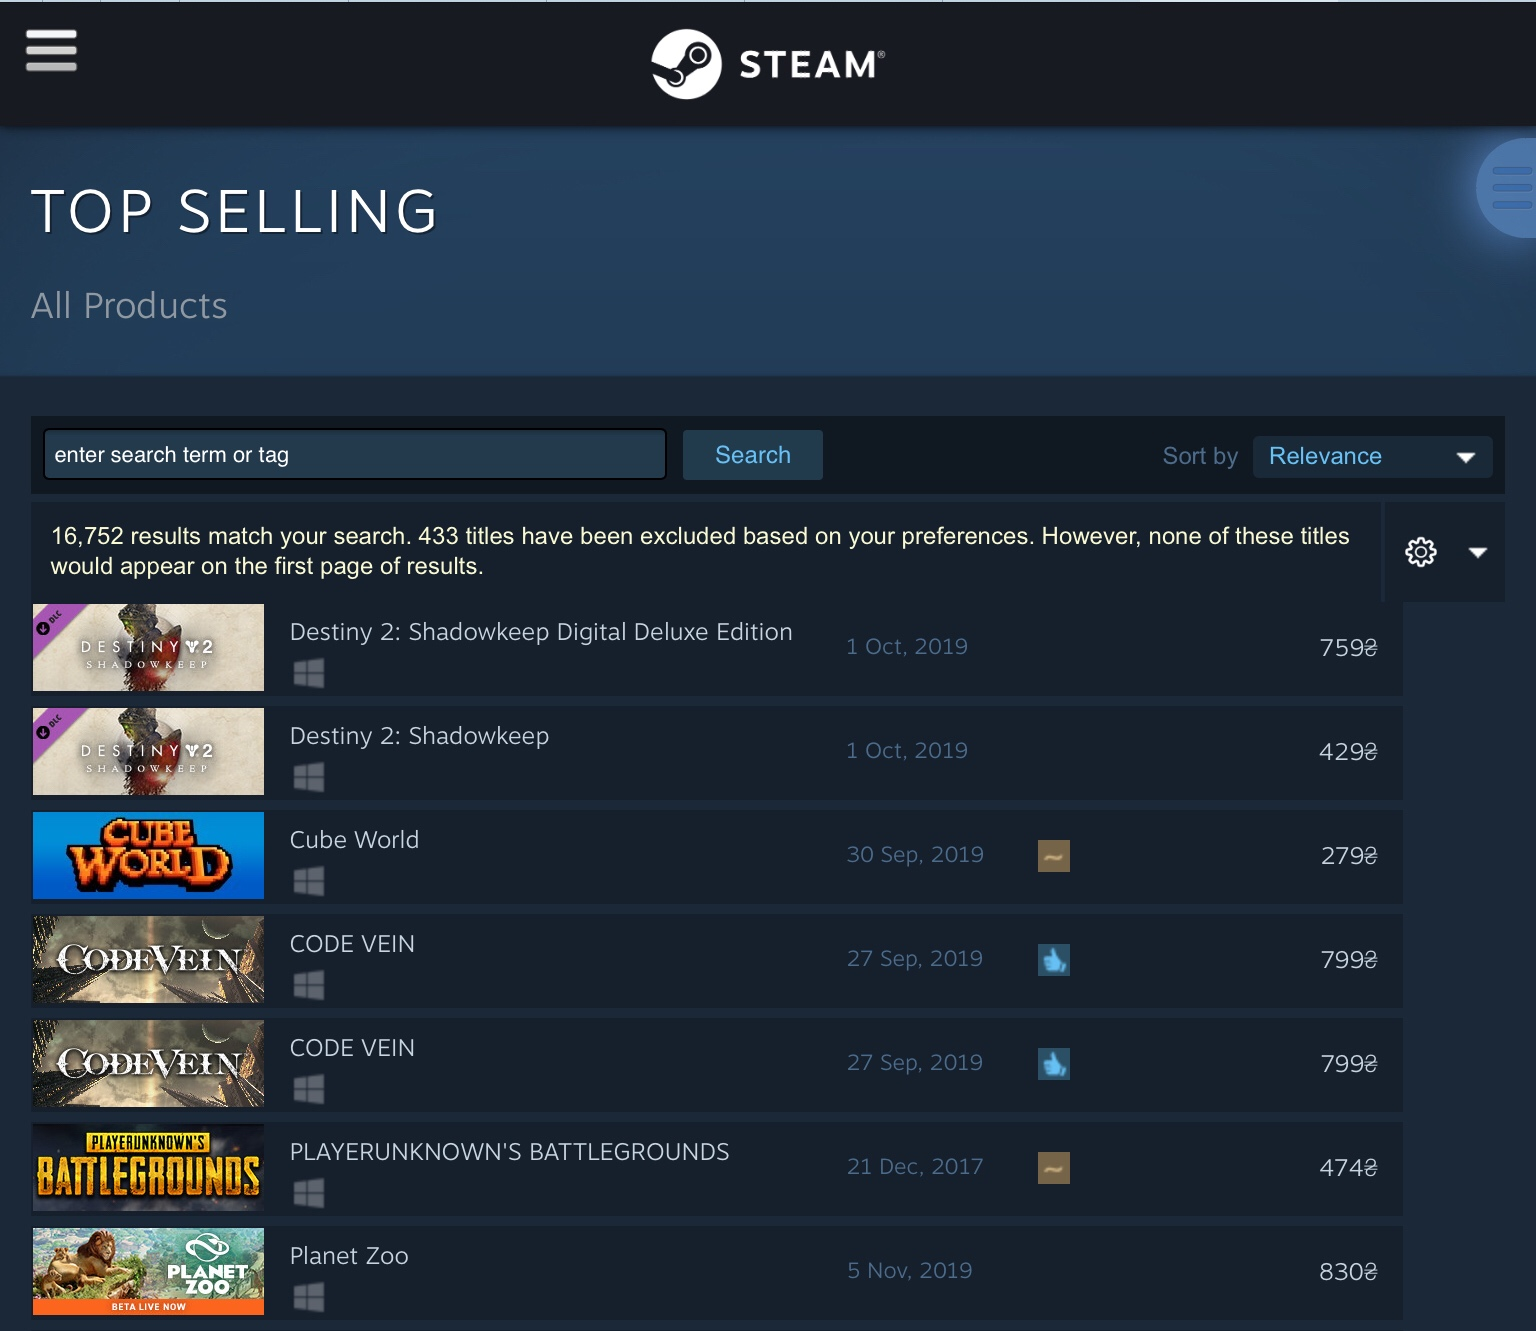This screenshot has height=1331, width=1536.
Task: Open the hamburger navigation menu
Action: point(51,50)
